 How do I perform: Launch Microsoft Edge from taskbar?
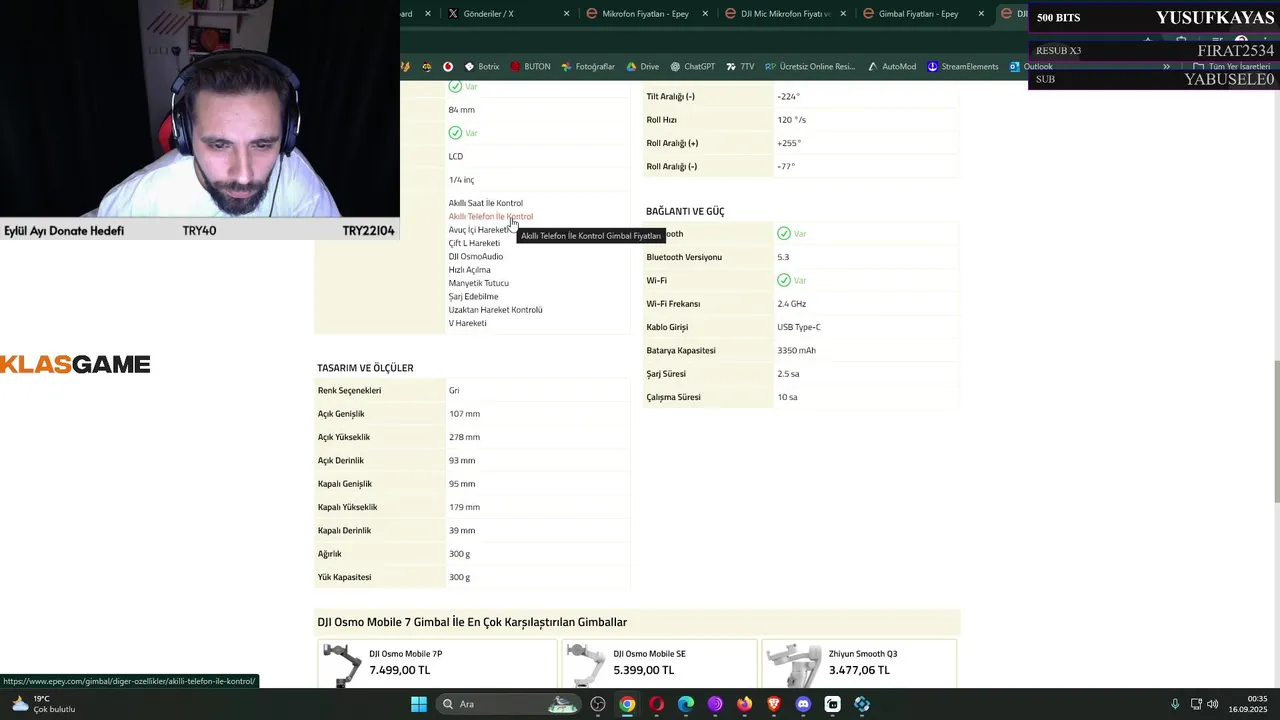coord(686,704)
